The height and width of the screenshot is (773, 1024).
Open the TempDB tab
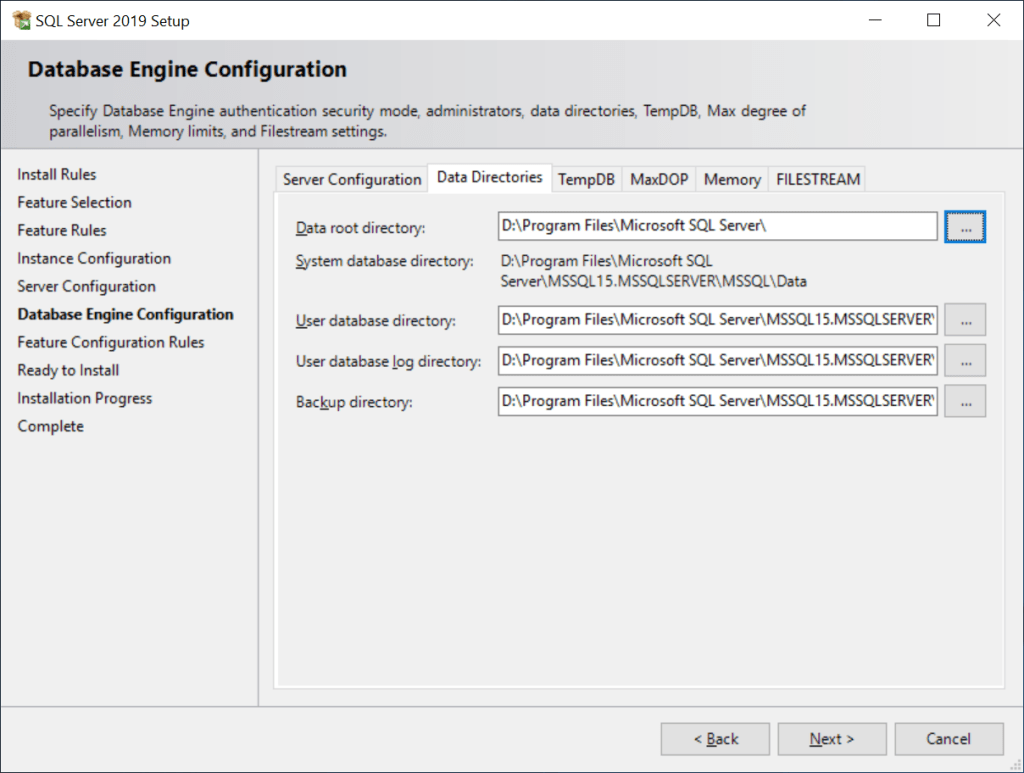[586, 179]
